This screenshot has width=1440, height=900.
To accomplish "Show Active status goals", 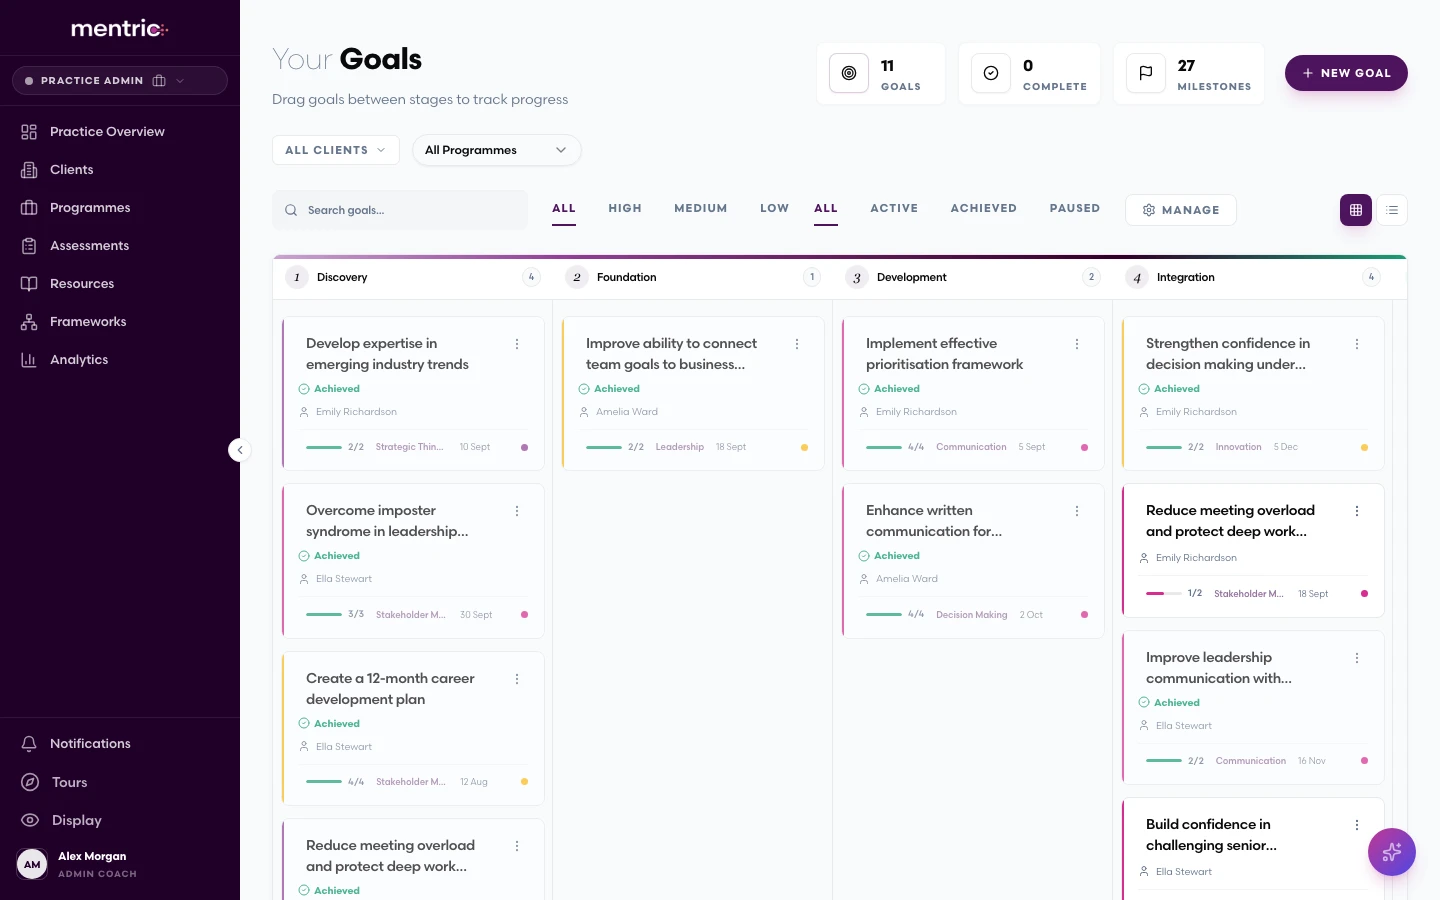I will (894, 208).
